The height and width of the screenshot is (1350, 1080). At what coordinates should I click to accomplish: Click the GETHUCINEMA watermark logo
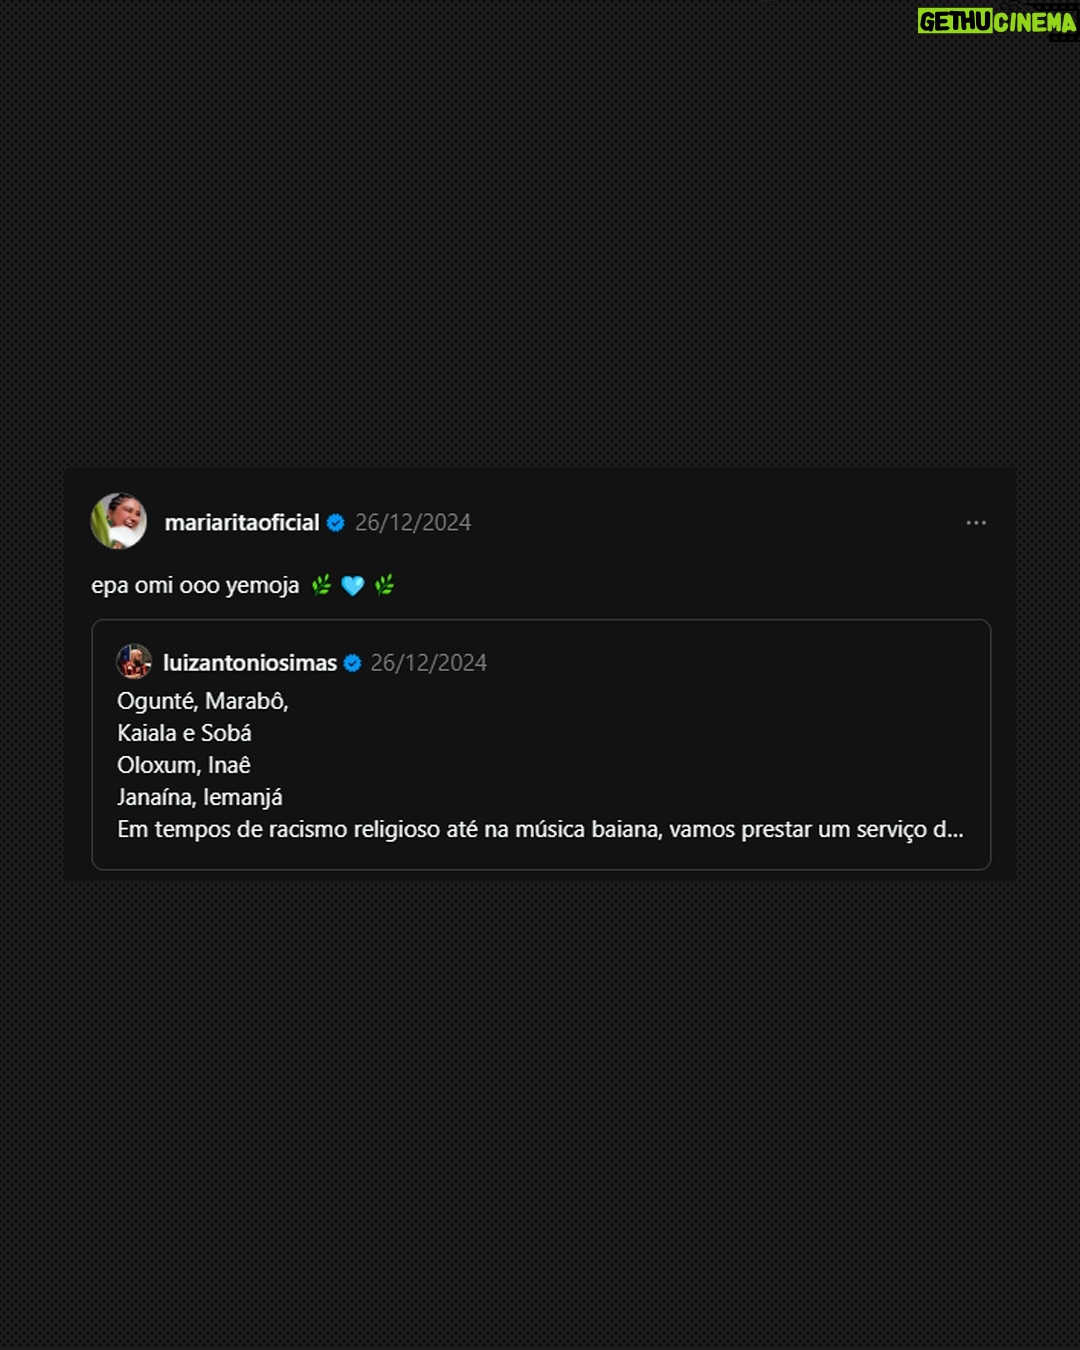tap(996, 21)
